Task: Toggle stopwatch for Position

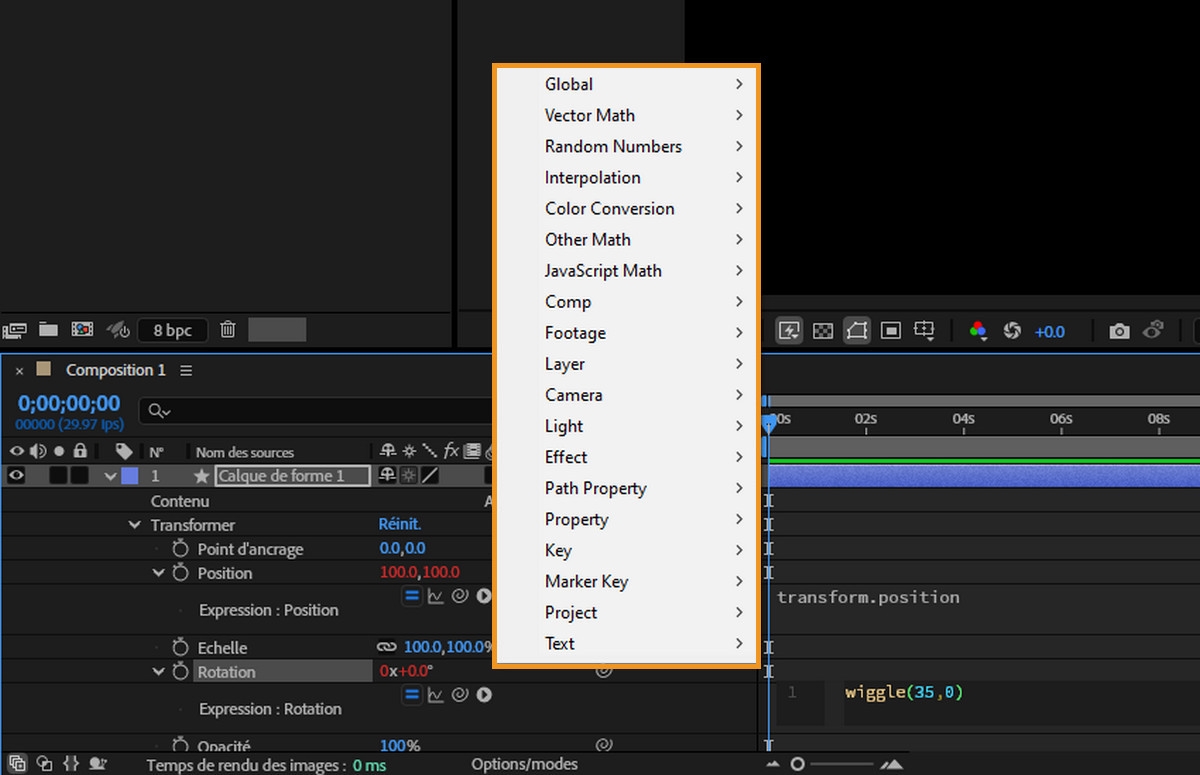Action: 180,573
